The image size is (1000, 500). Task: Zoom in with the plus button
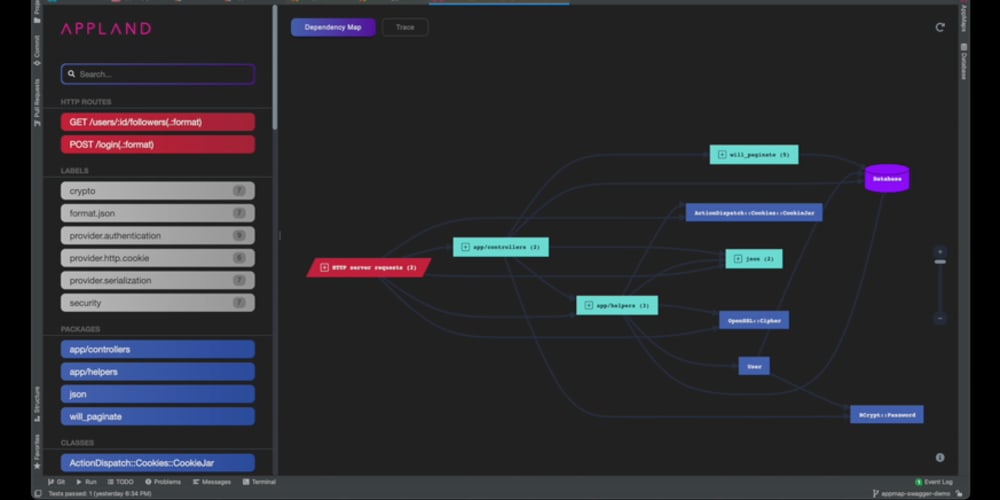tap(939, 252)
